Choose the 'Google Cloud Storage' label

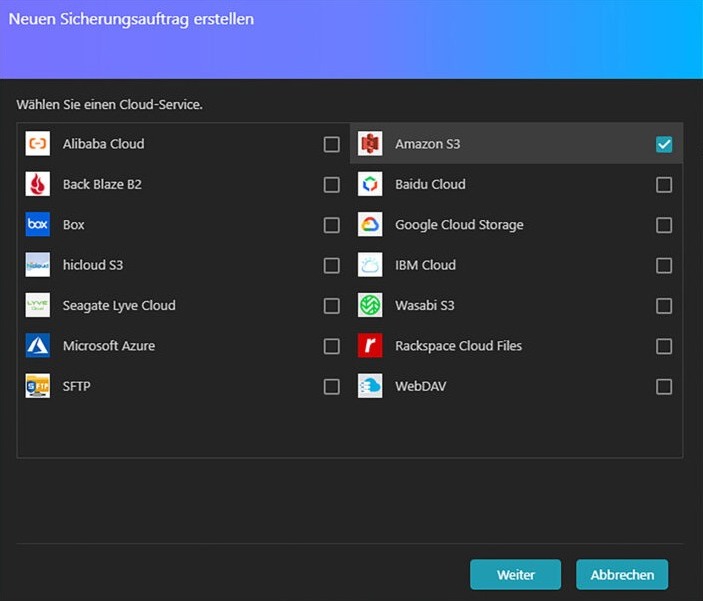point(459,225)
